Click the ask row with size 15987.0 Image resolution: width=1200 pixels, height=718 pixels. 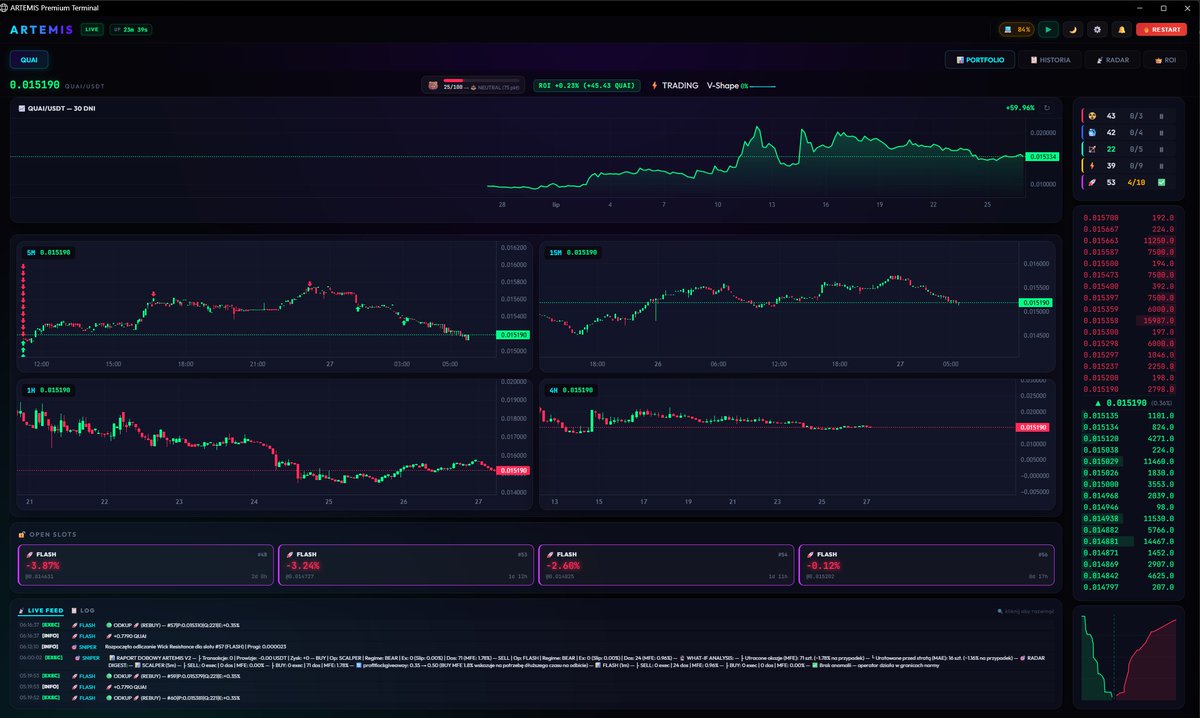coord(1130,320)
